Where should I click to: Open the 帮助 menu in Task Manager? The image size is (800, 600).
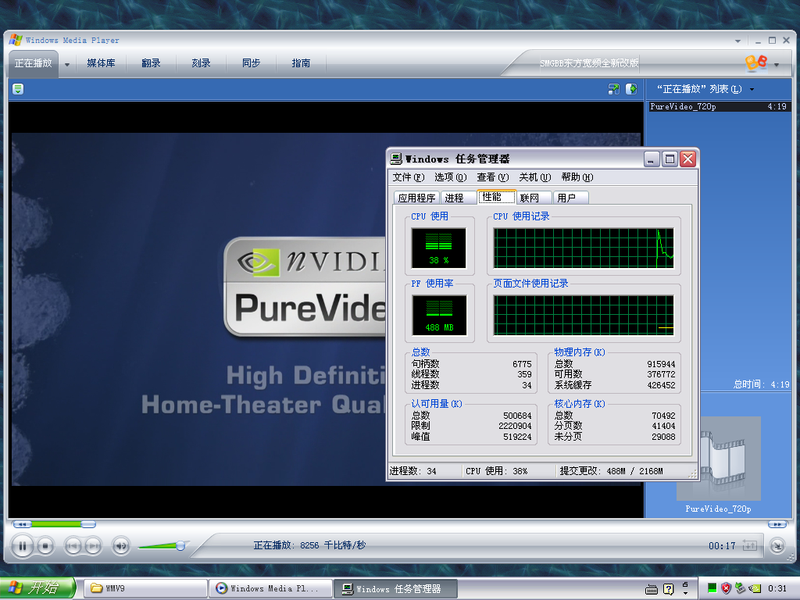[577, 177]
